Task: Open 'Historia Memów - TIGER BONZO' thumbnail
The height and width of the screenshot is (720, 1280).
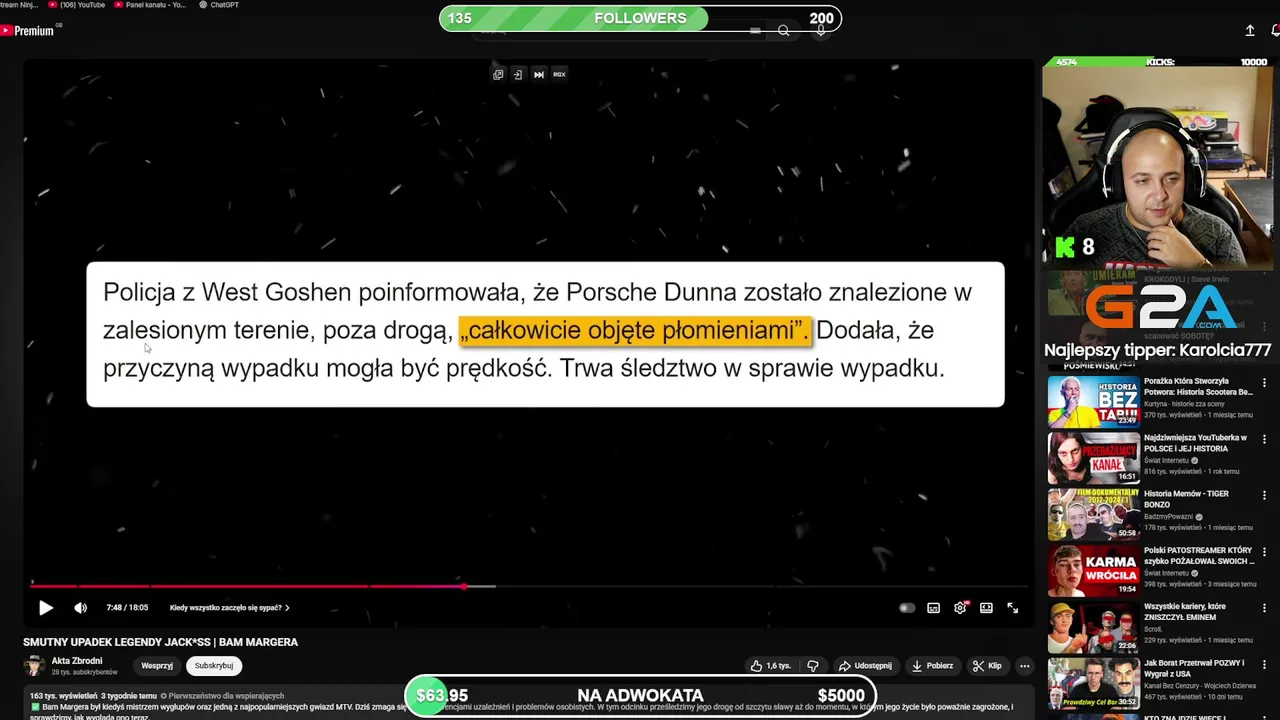Action: point(1093,514)
